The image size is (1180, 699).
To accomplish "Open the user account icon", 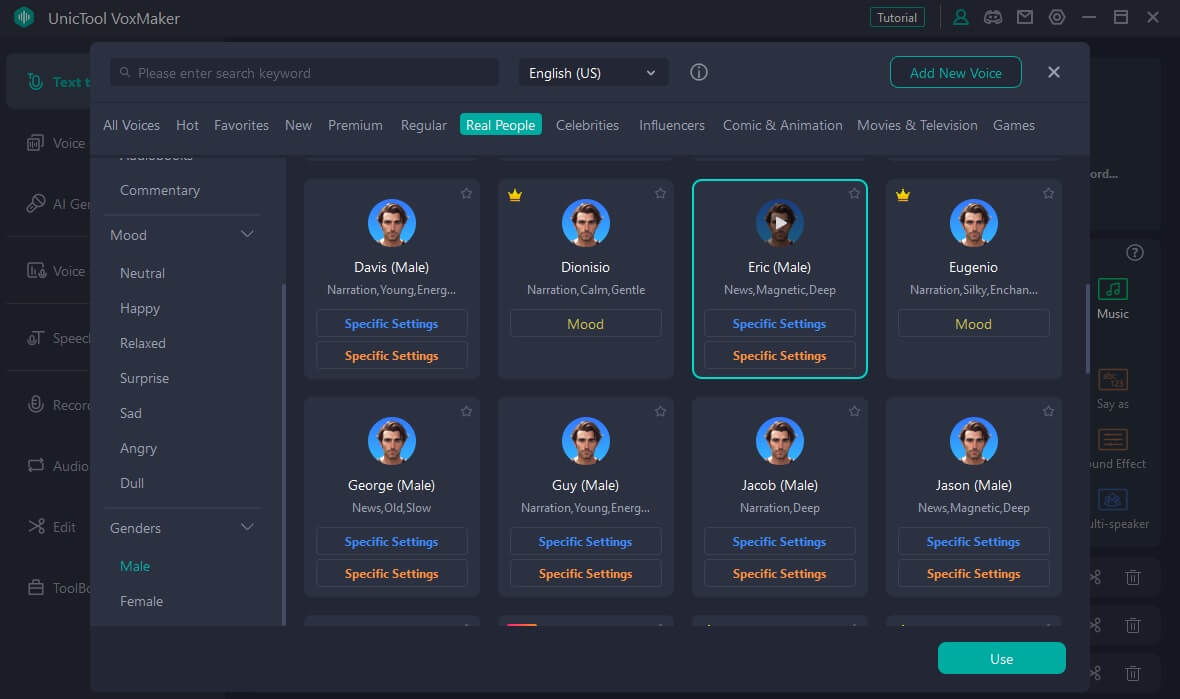I will 961,18.
